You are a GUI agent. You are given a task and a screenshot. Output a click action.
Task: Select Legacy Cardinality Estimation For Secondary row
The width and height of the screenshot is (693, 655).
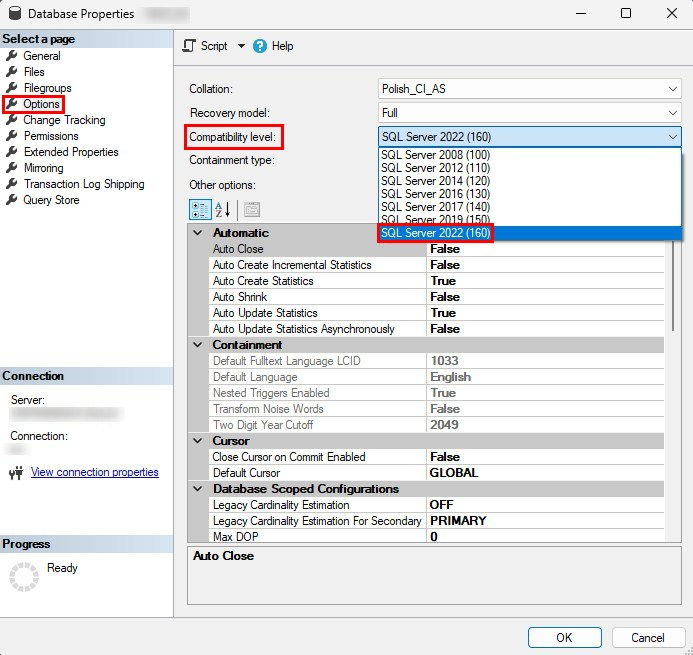[x=436, y=521]
